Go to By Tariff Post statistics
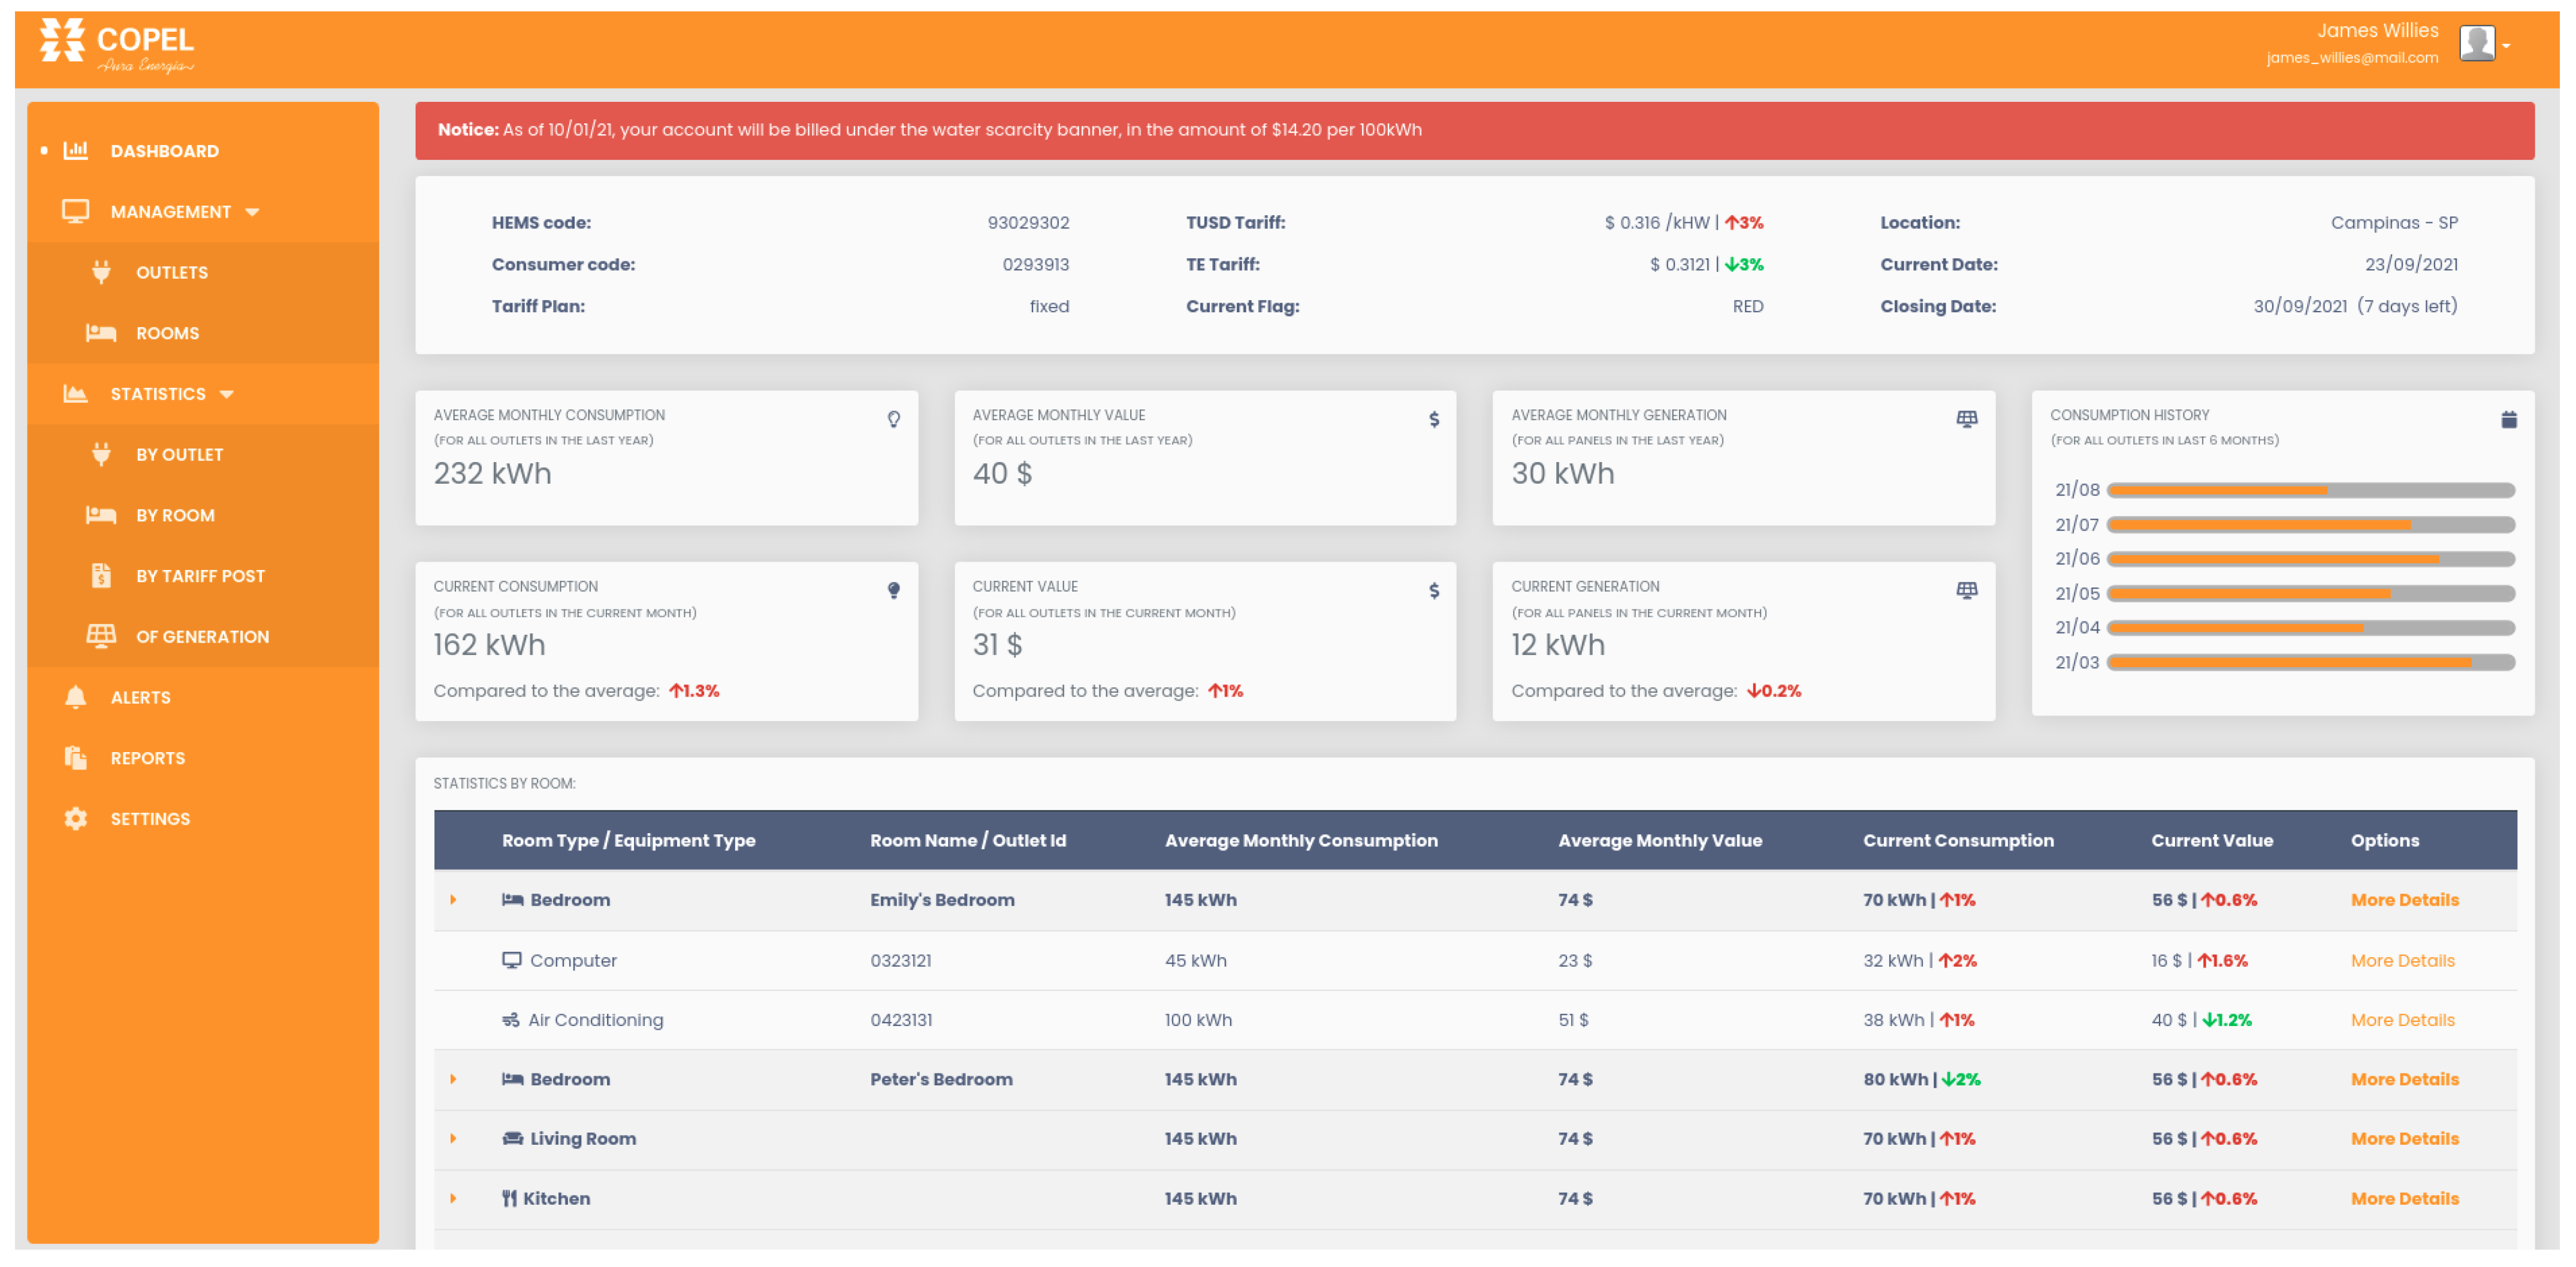The width and height of the screenshot is (2576, 1267). tap(200, 576)
